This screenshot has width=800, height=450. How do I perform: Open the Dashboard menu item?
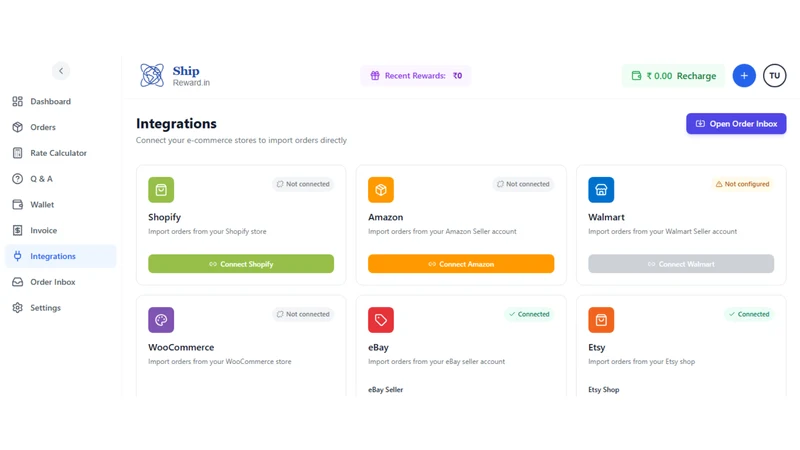[61, 102]
